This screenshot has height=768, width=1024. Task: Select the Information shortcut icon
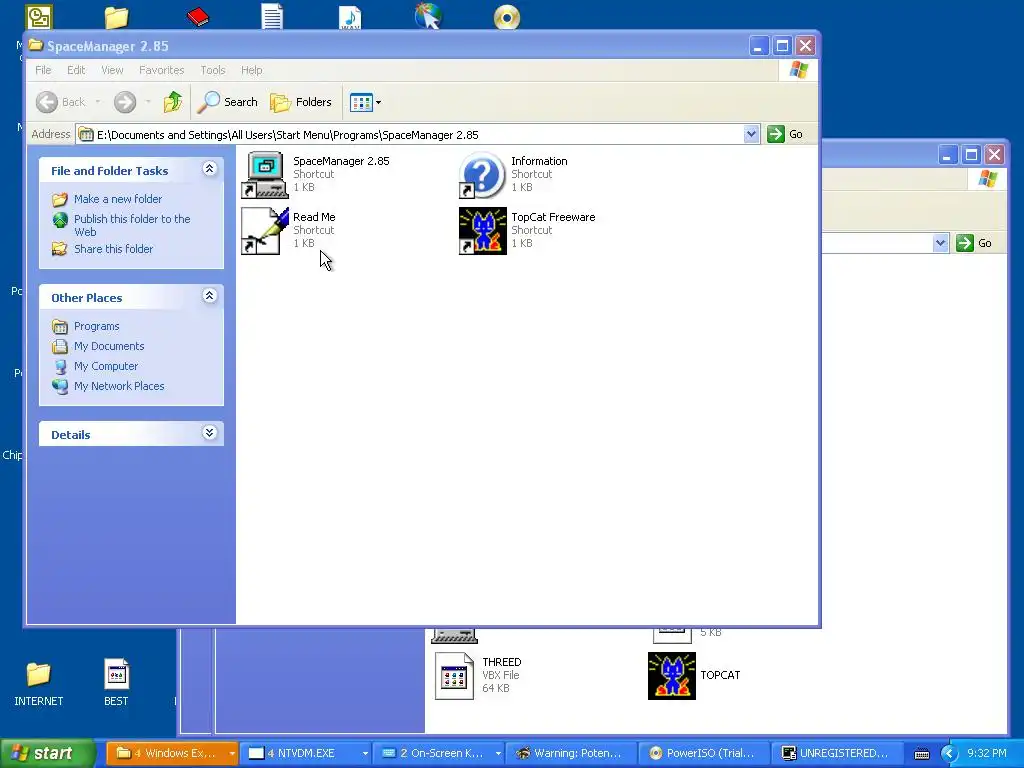click(x=483, y=175)
